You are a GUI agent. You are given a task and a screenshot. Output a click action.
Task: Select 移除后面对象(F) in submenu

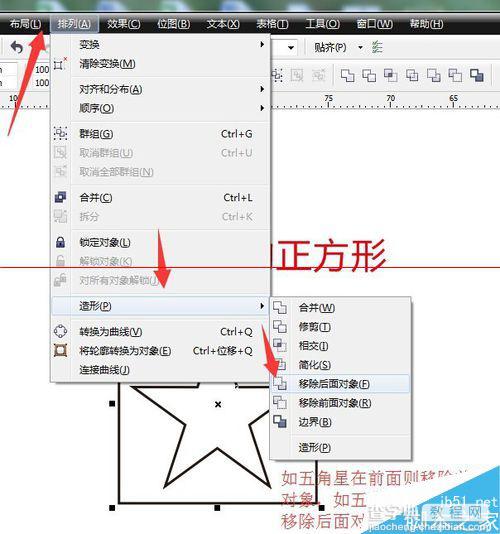coord(341,384)
